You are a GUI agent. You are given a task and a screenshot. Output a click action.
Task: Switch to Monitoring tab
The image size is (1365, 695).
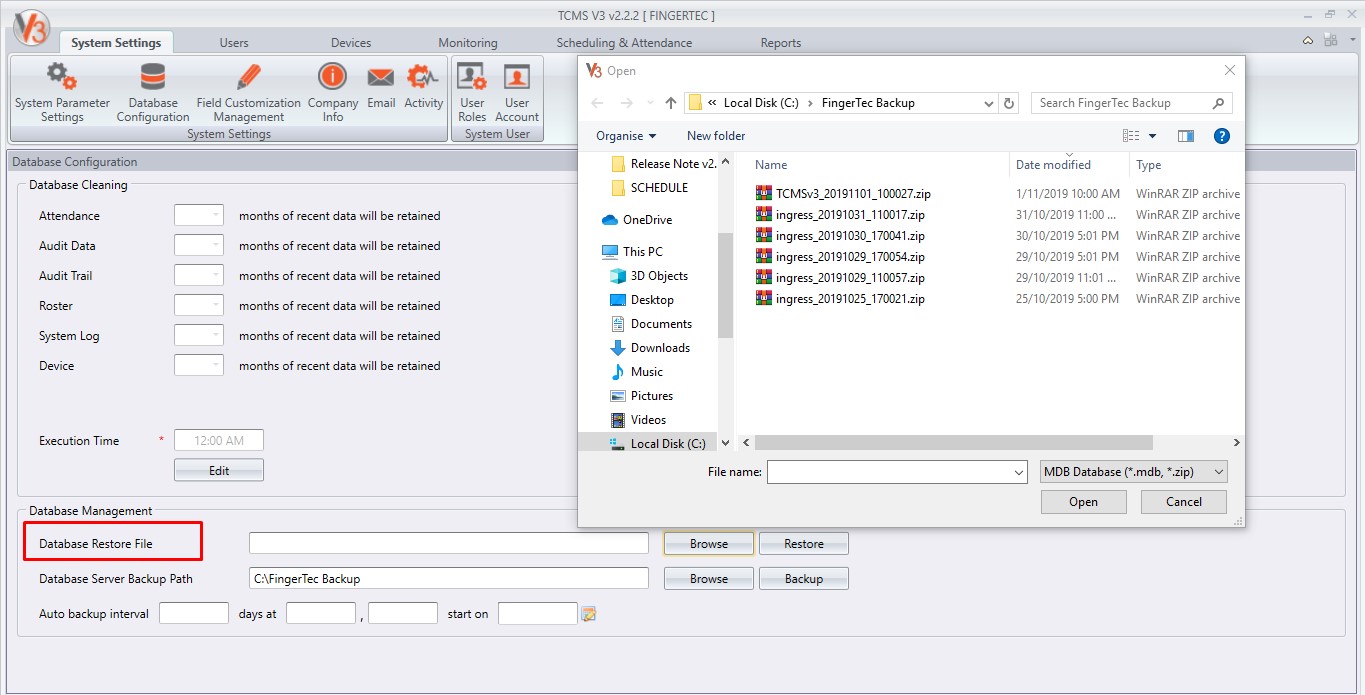click(x=468, y=43)
